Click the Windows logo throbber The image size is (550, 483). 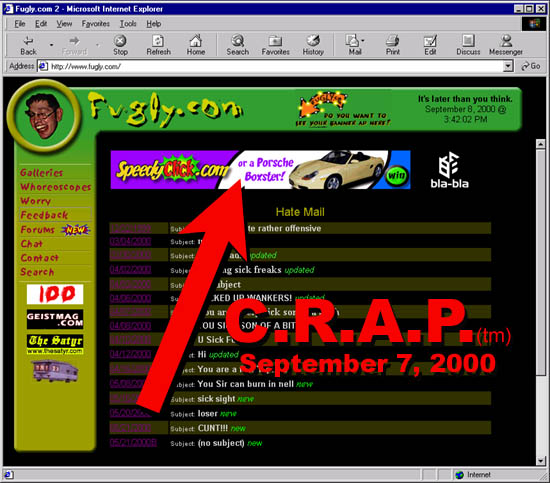click(534, 24)
